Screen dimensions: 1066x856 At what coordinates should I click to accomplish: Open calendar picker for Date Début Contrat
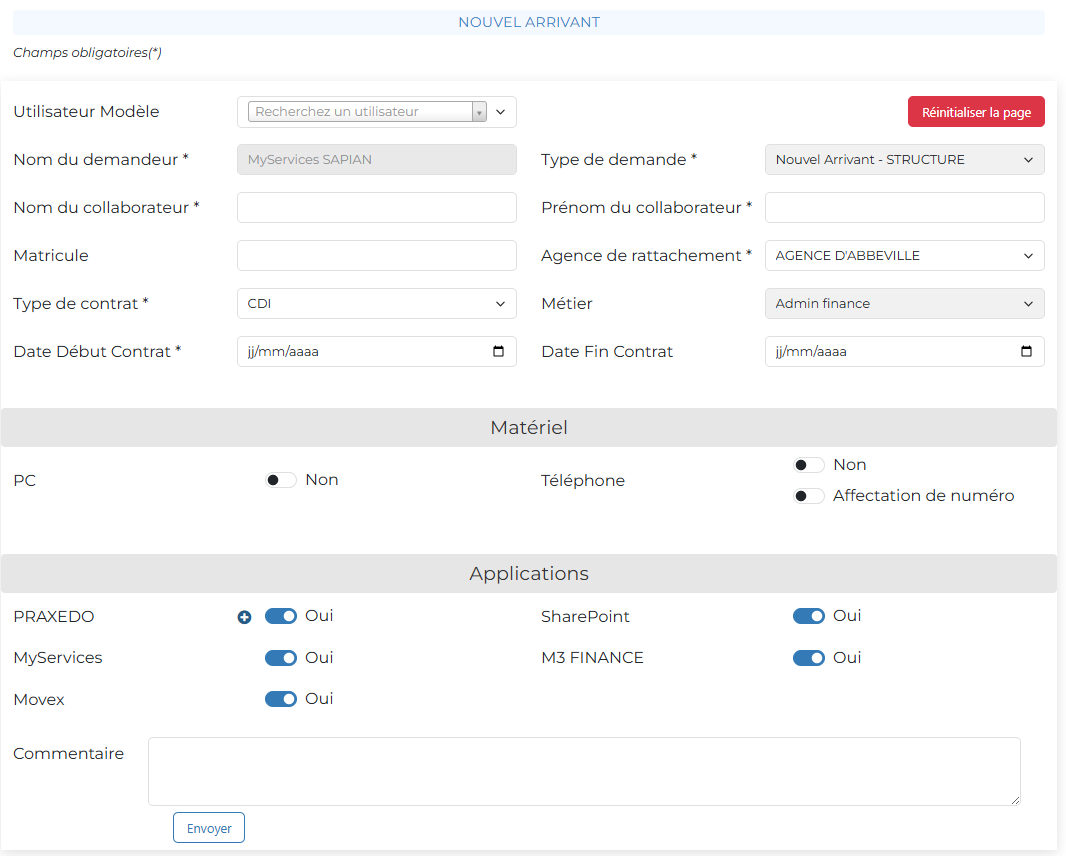click(498, 352)
